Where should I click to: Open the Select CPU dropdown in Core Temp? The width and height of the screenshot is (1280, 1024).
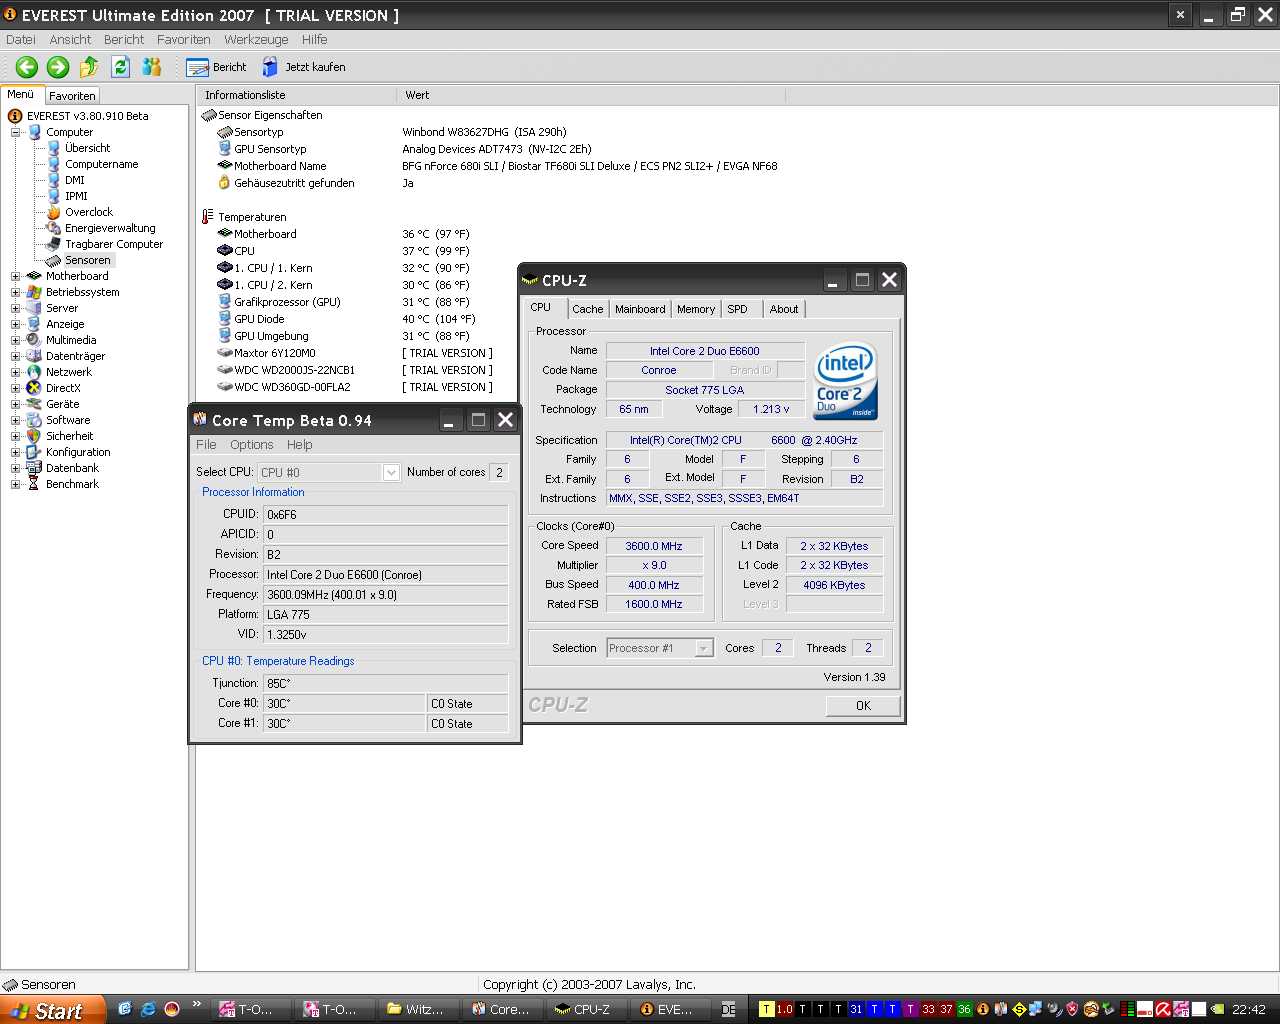[x=391, y=472]
